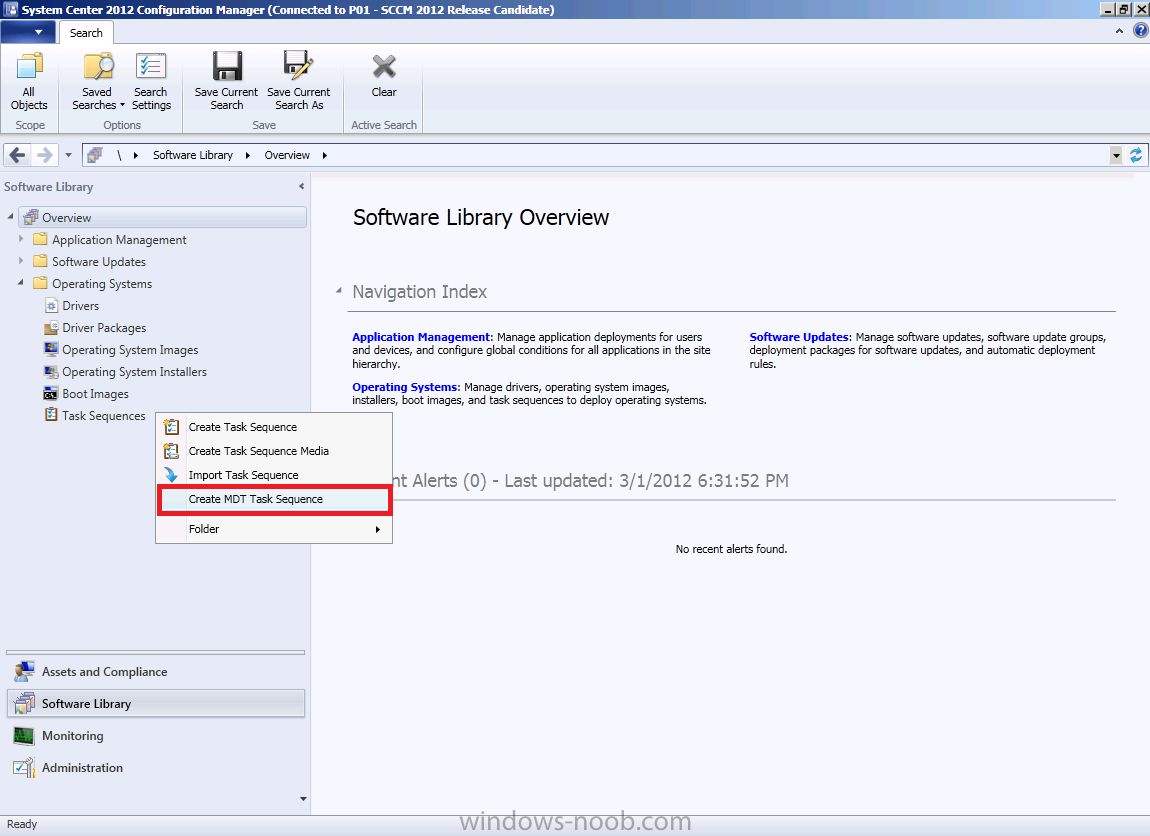Click Save Current Search As icon
This screenshot has width=1150, height=836.
pyautogui.click(x=299, y=81)
